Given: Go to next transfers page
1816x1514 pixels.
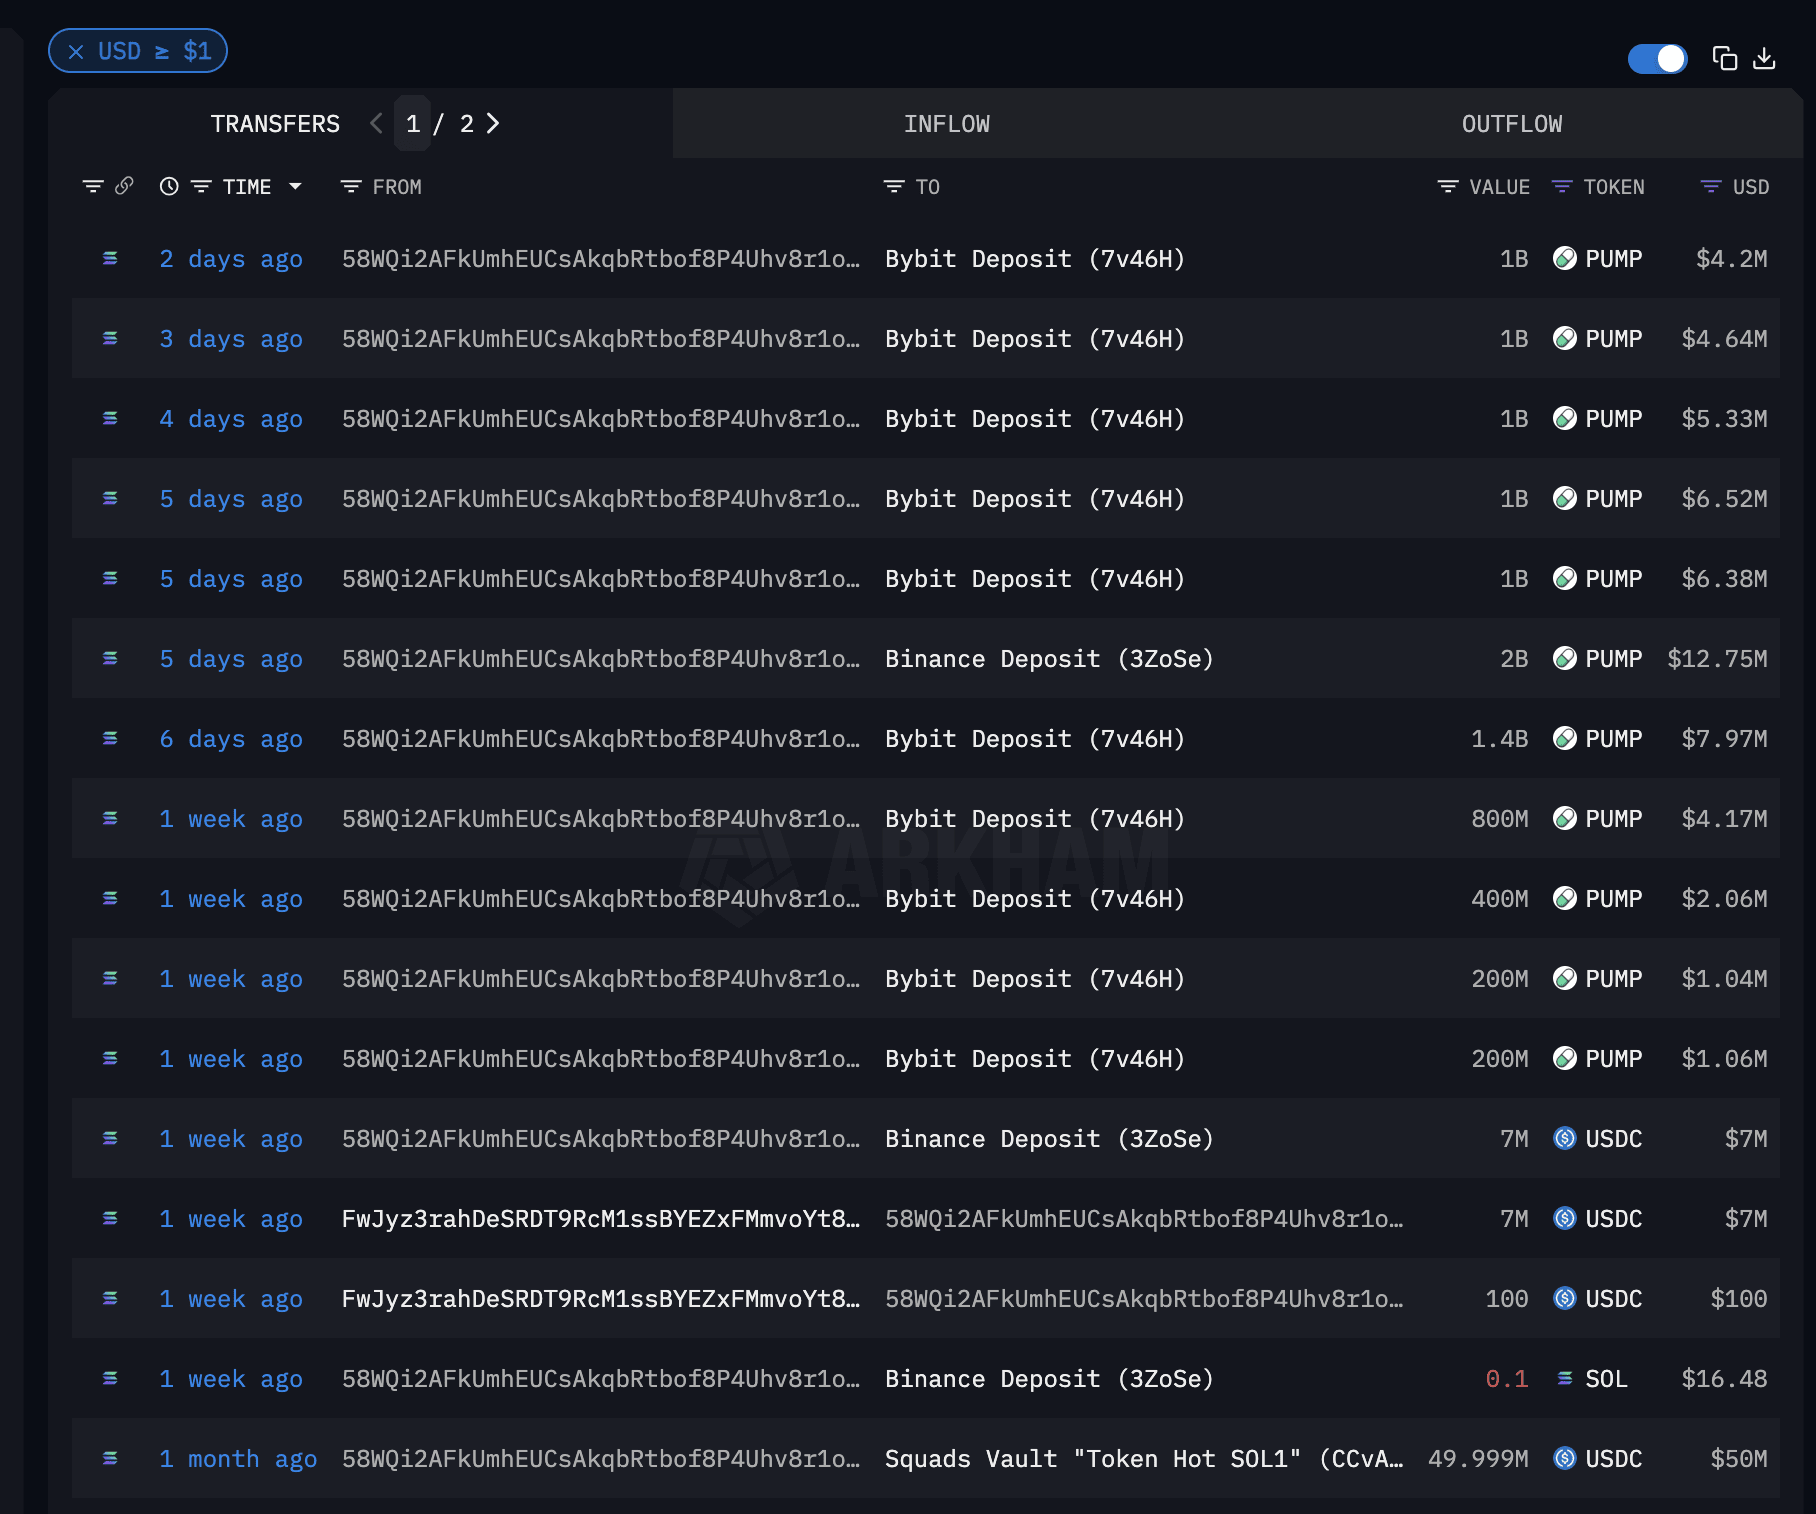Looking at the screenshot, I should pyautogui.click(x=493, y=124).
